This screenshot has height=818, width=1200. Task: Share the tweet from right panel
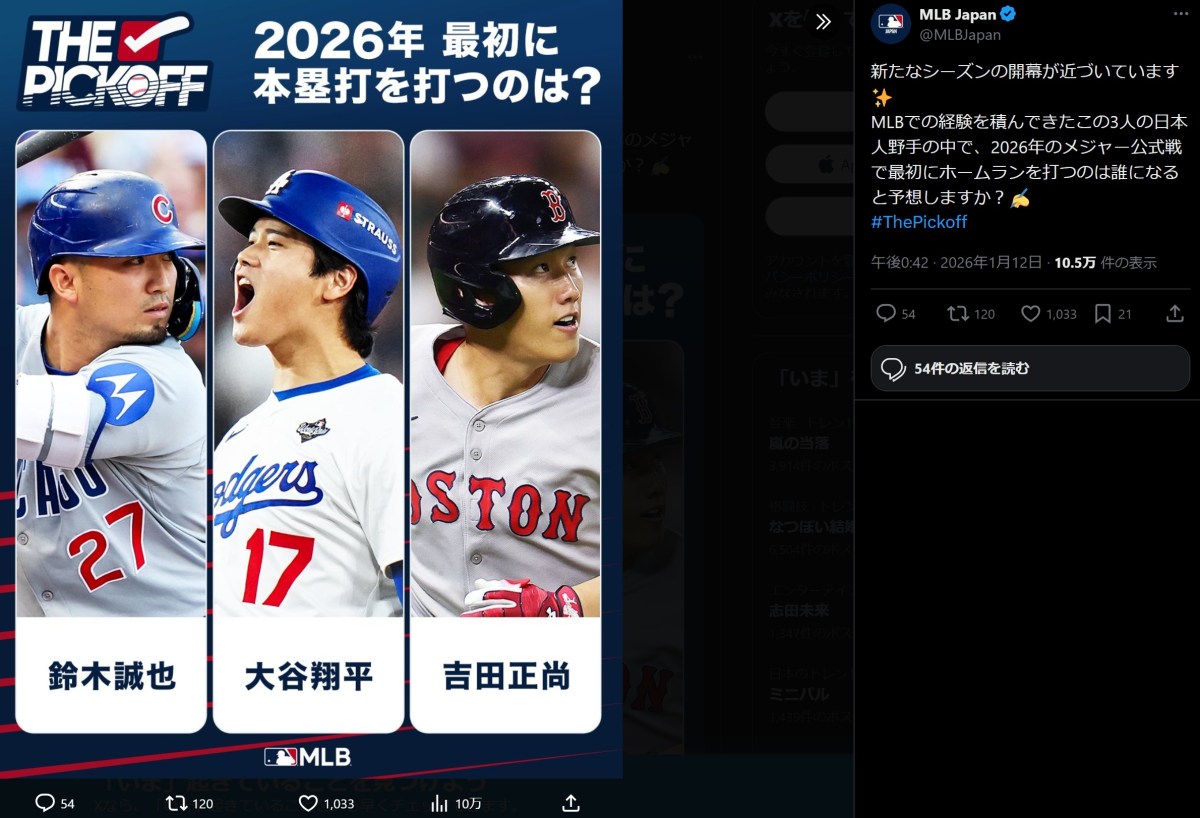[x=1175, y=314]
